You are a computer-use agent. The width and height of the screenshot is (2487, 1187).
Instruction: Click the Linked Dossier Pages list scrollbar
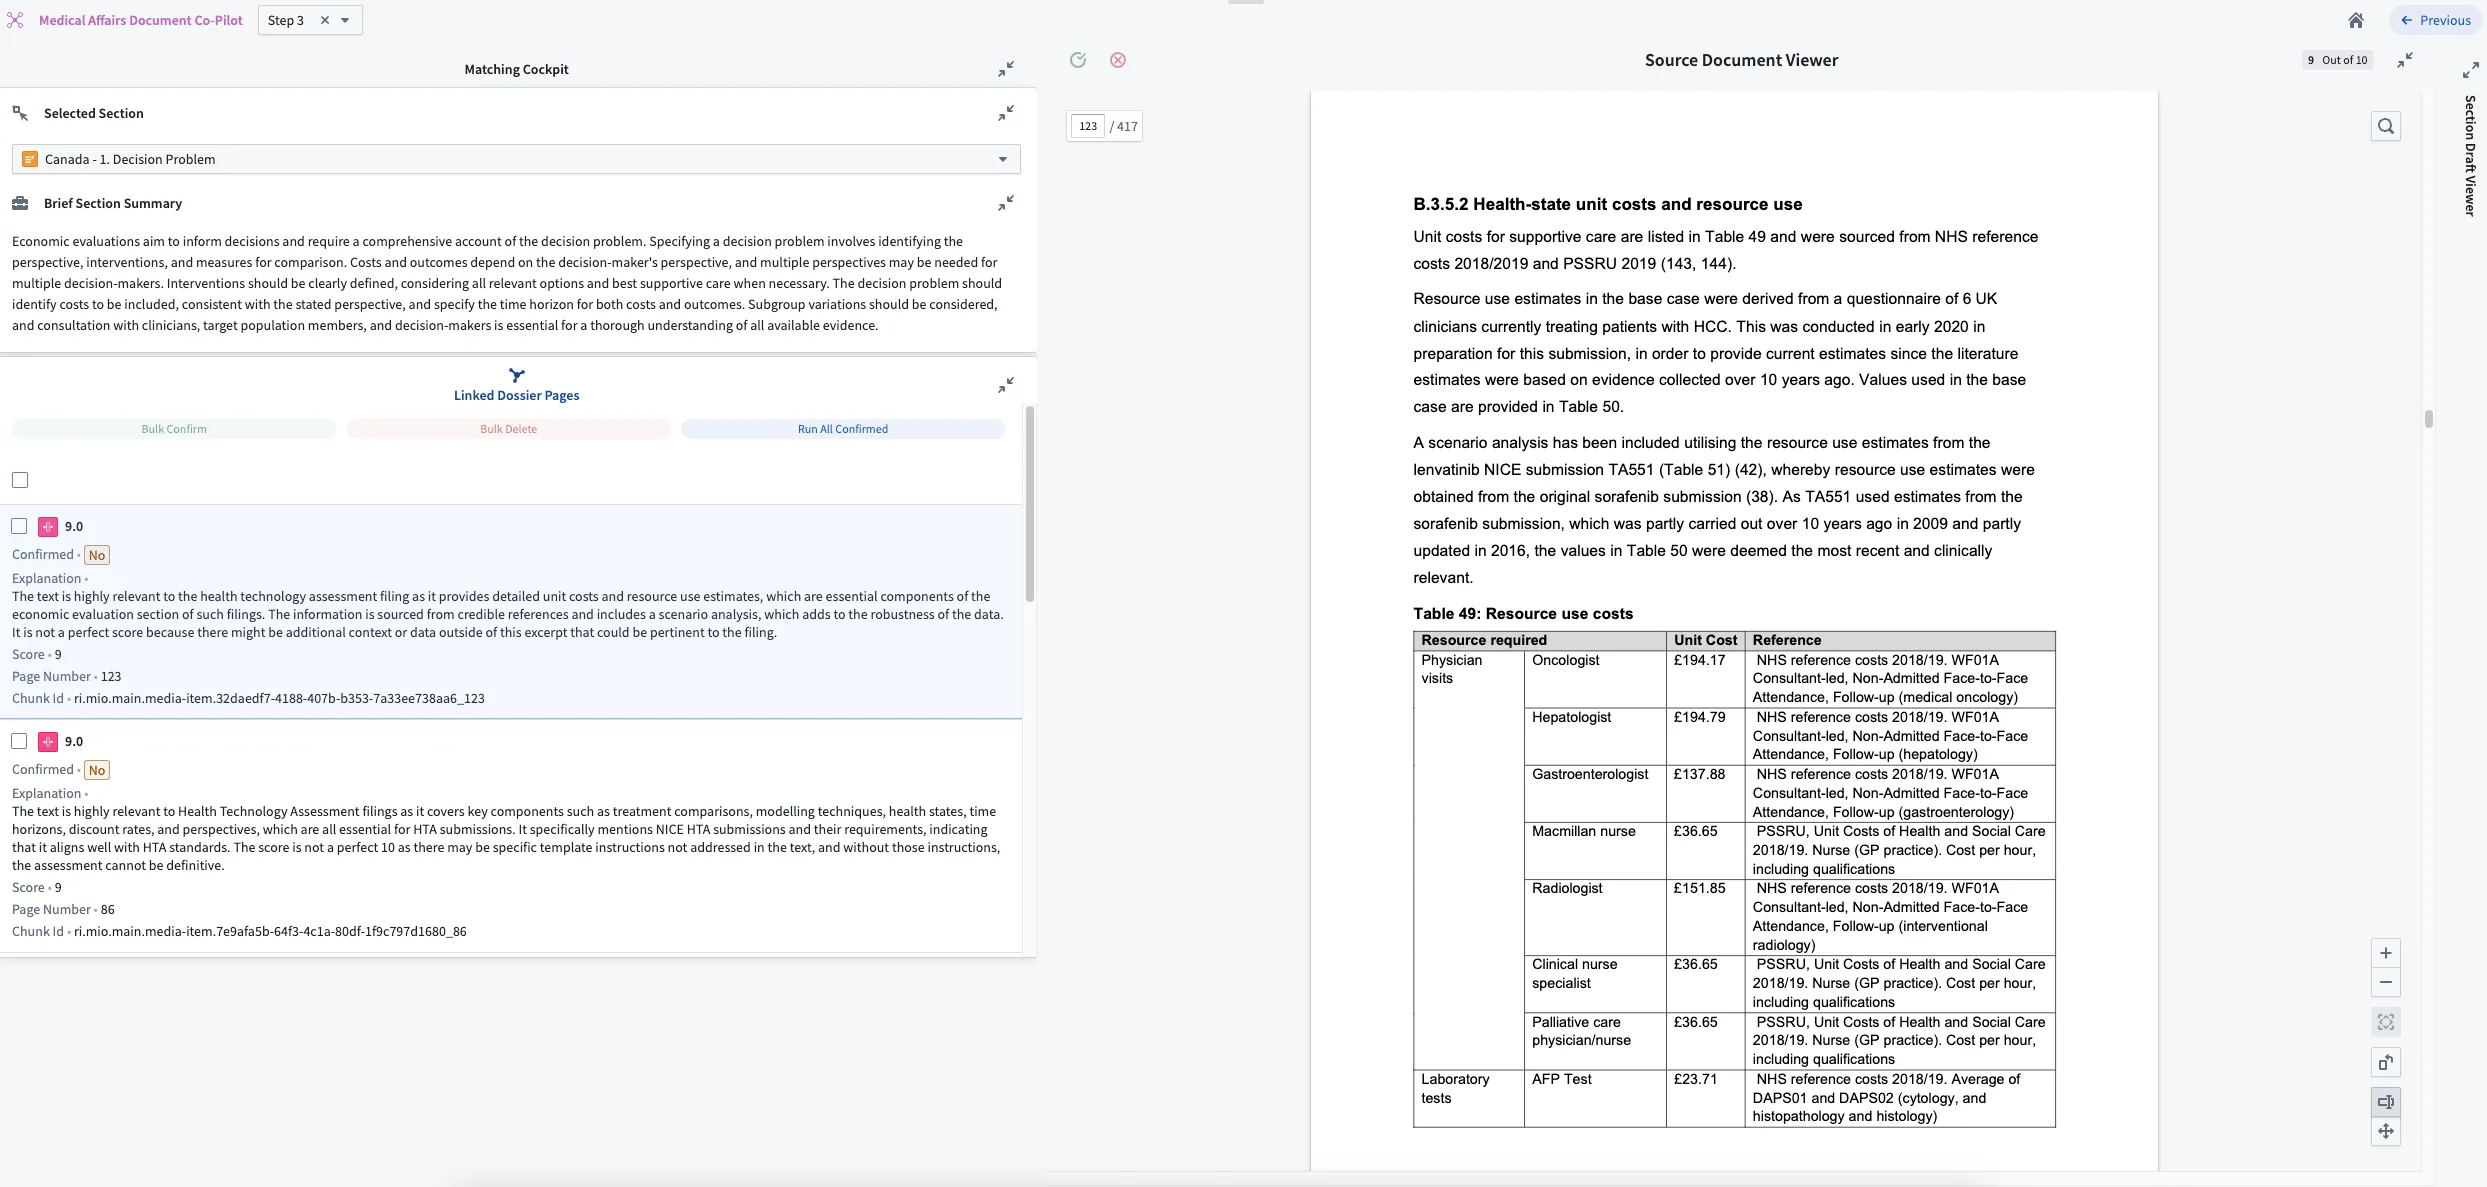pos(1030,503)
